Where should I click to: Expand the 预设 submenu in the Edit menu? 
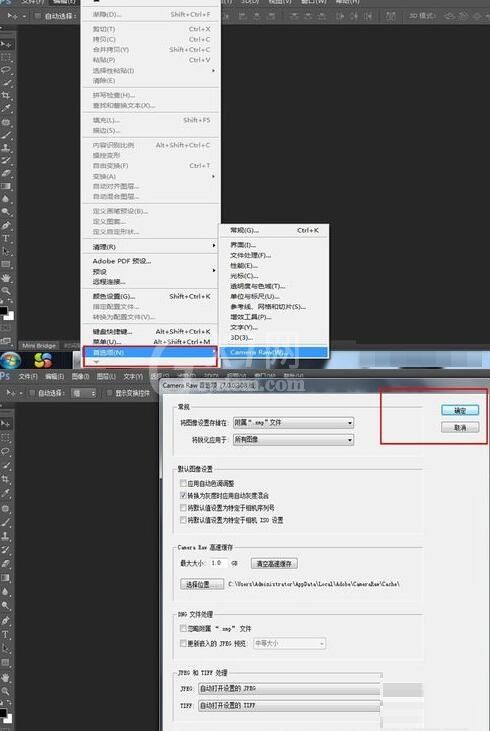tap(151, 271)
